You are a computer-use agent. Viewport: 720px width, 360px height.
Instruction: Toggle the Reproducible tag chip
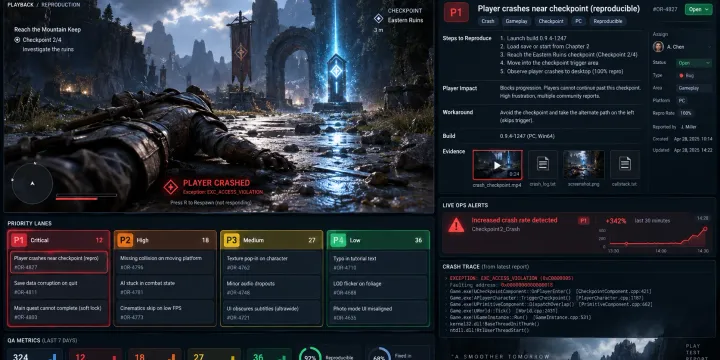tap(608, 21)
